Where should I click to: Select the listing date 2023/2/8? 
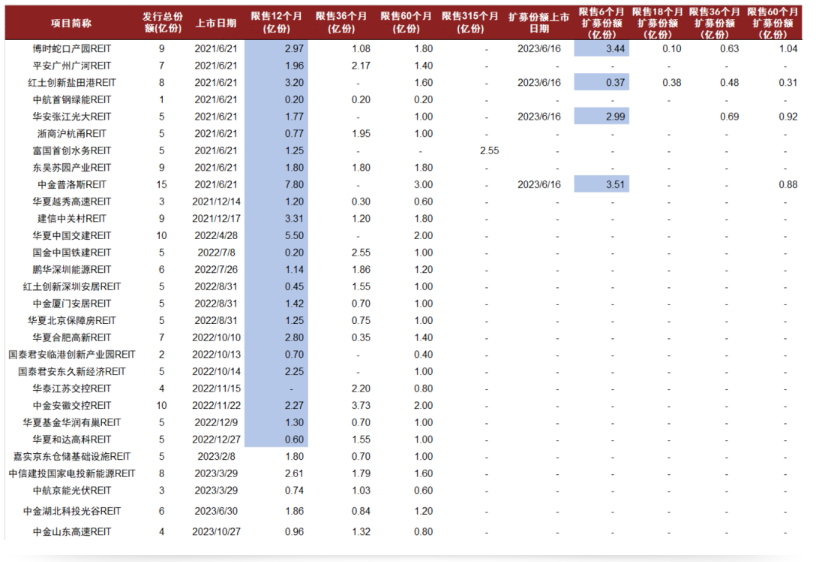pos(216,457)
